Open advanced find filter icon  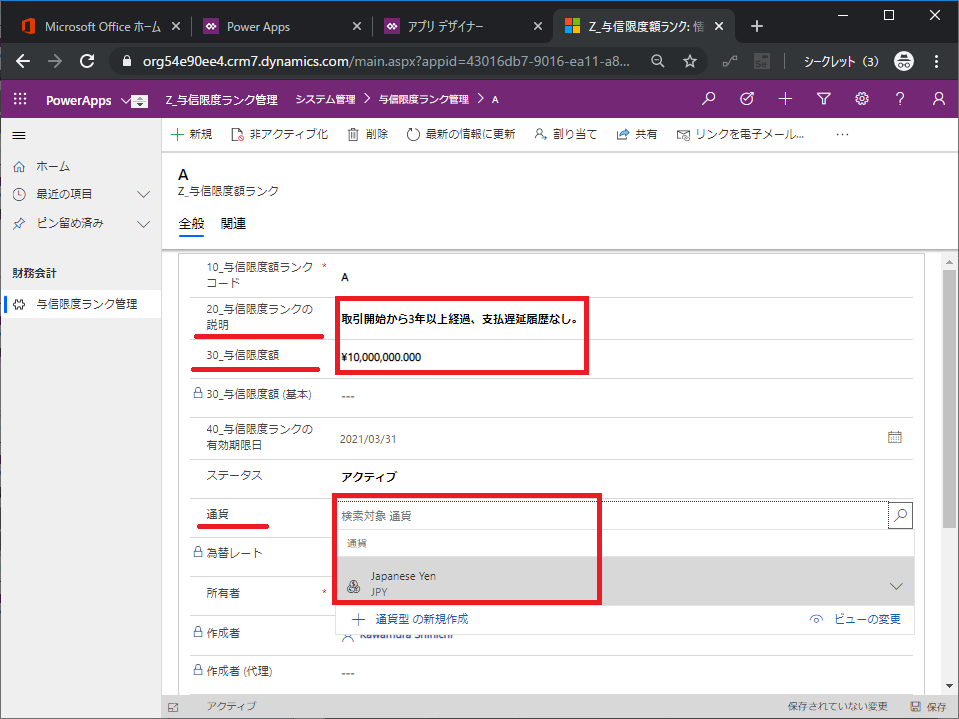[823, 99]
